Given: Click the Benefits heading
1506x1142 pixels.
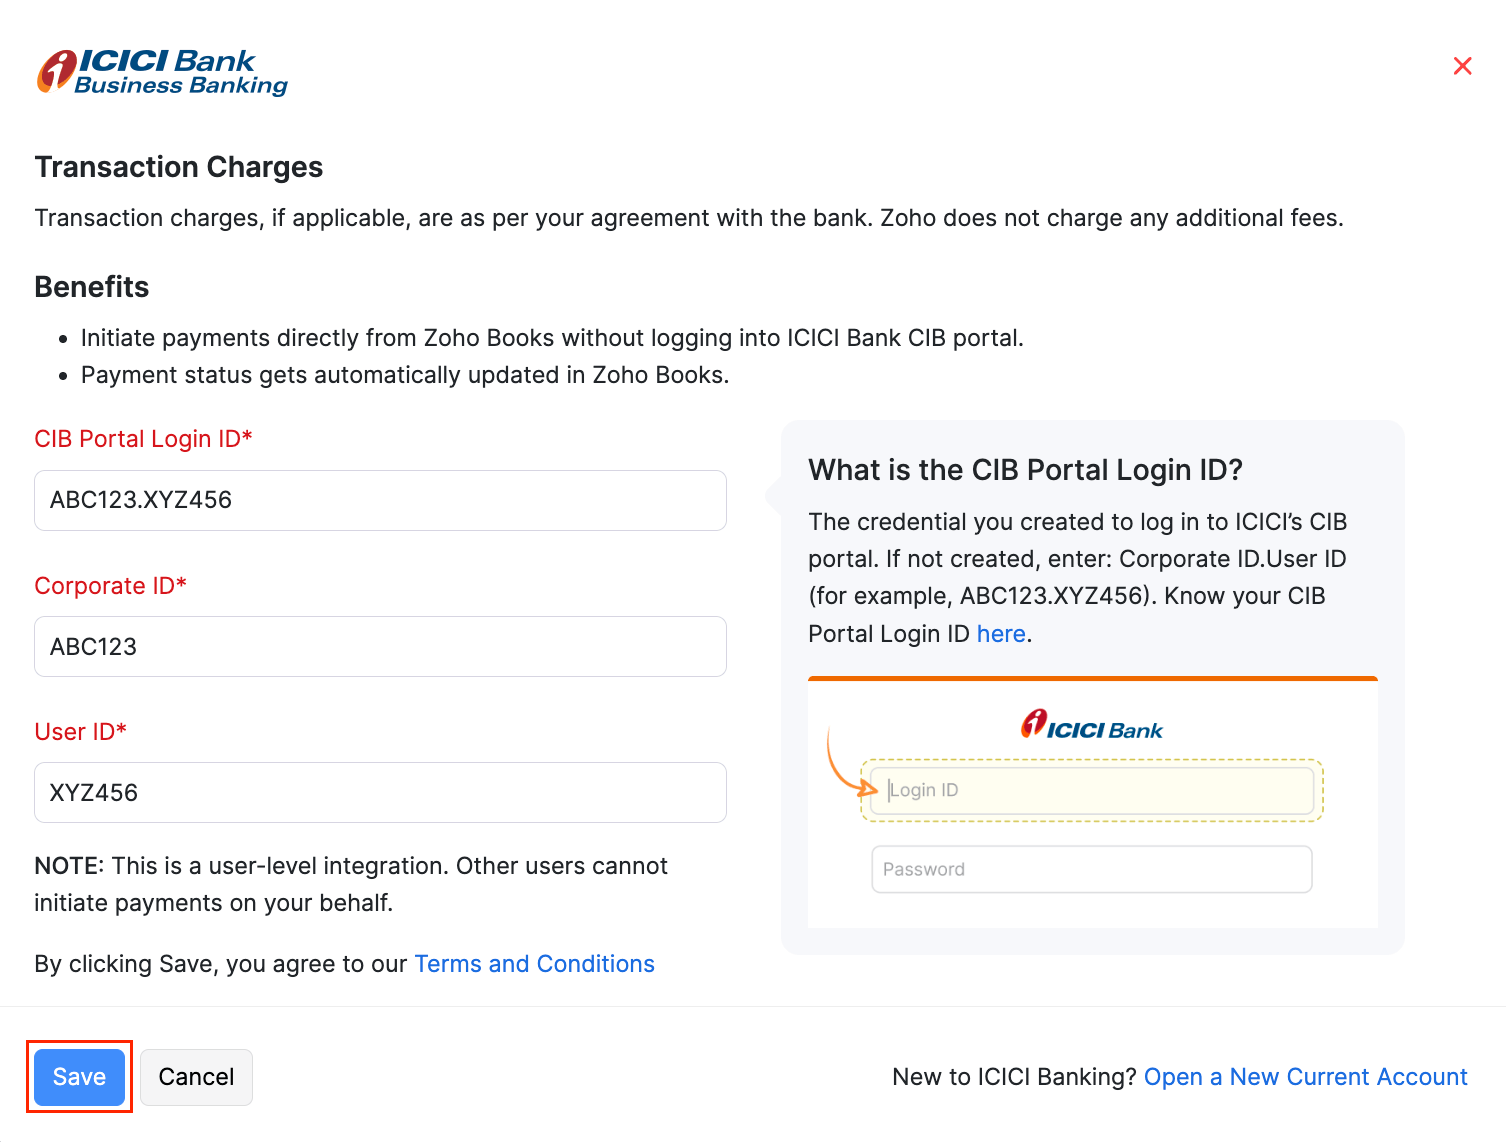Looking at the screenshot, I should point(92,287).
